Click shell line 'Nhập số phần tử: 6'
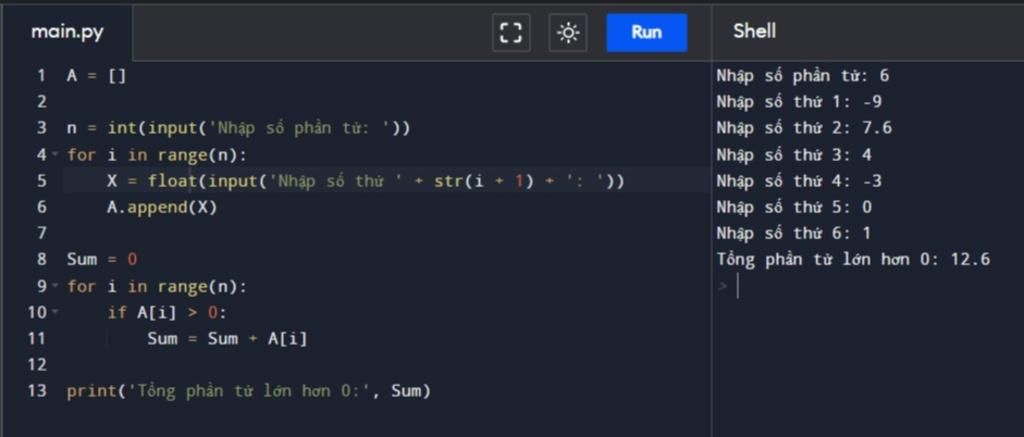This screenshot has height=437, width=1024. pos(802,76)
